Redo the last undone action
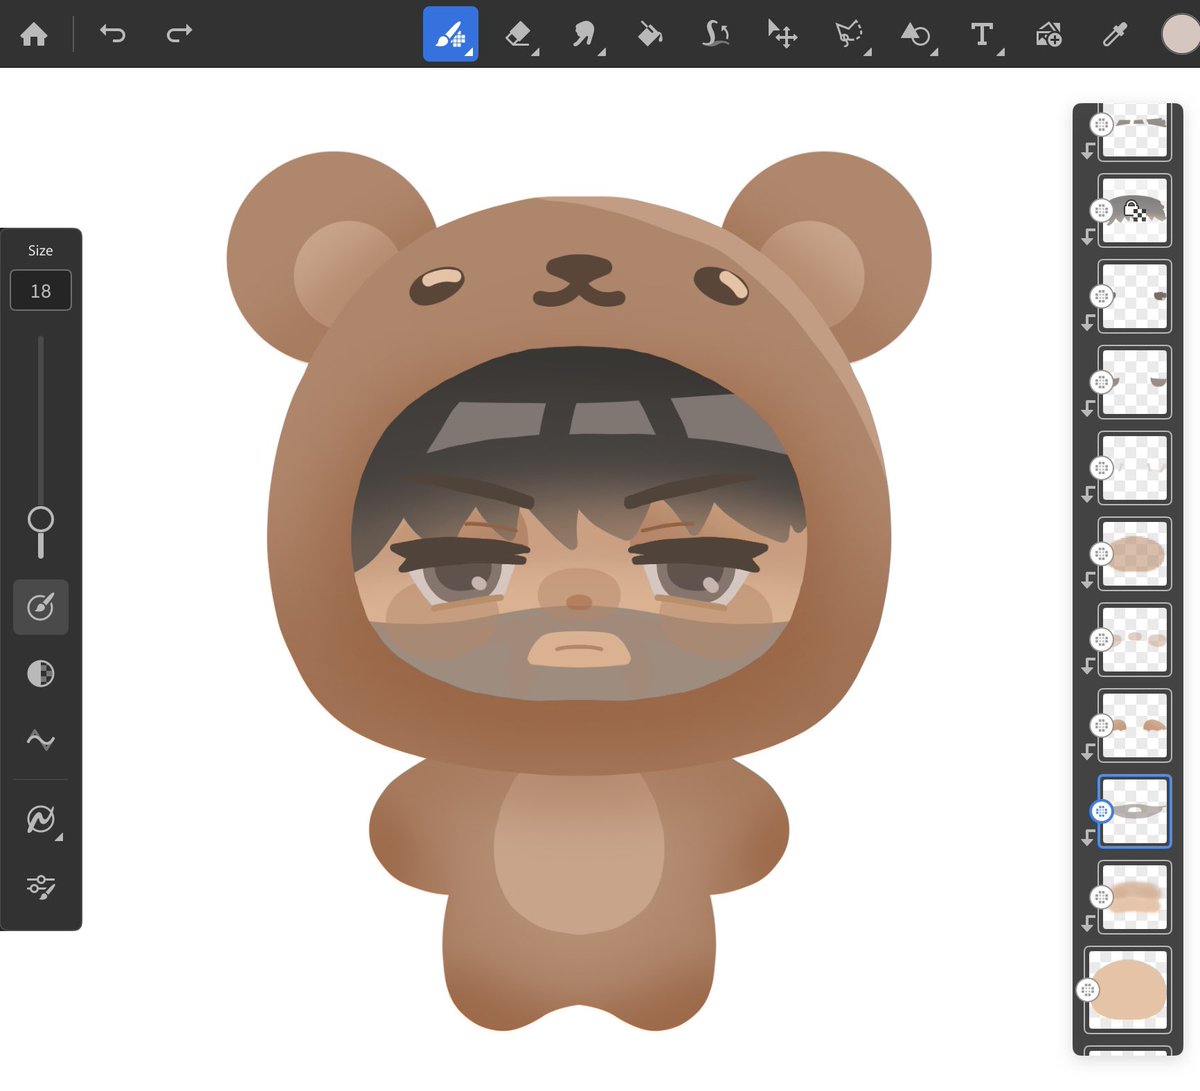The image size is (1200, 1091). coord(179,34)
